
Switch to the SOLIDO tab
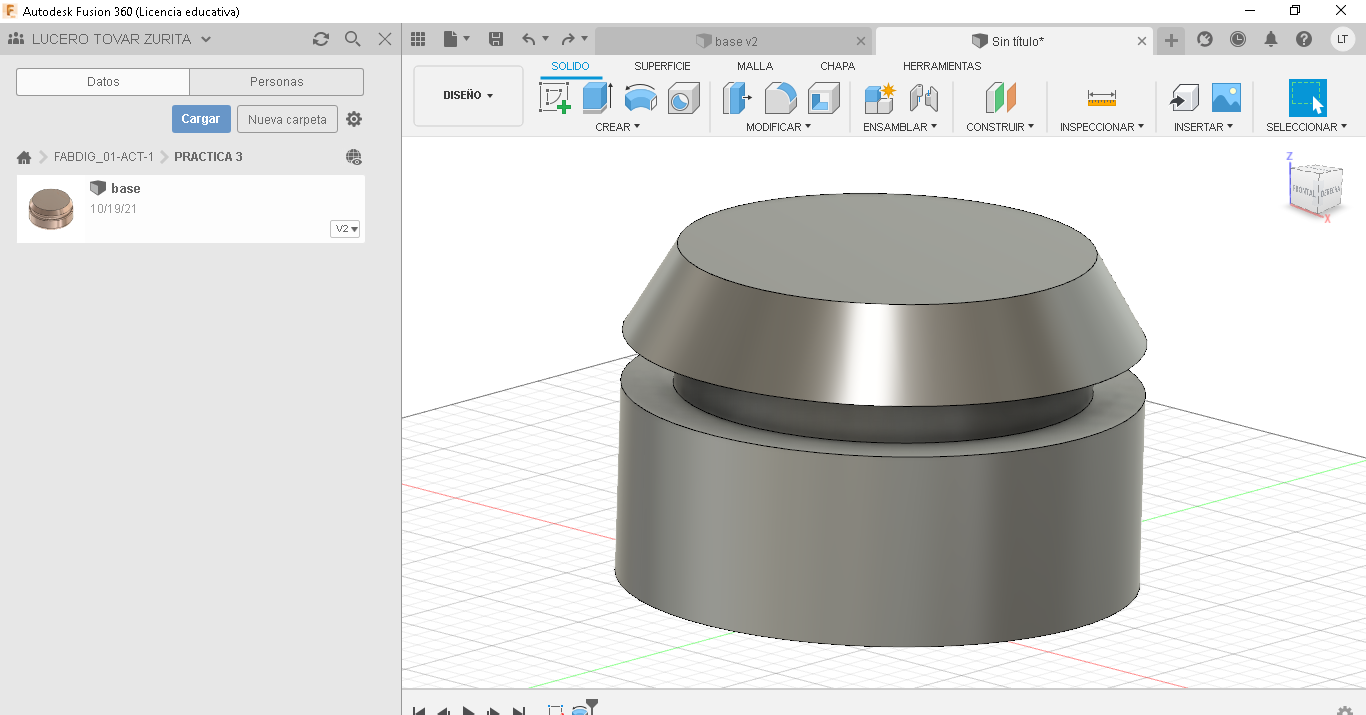[x=571, y=66]
